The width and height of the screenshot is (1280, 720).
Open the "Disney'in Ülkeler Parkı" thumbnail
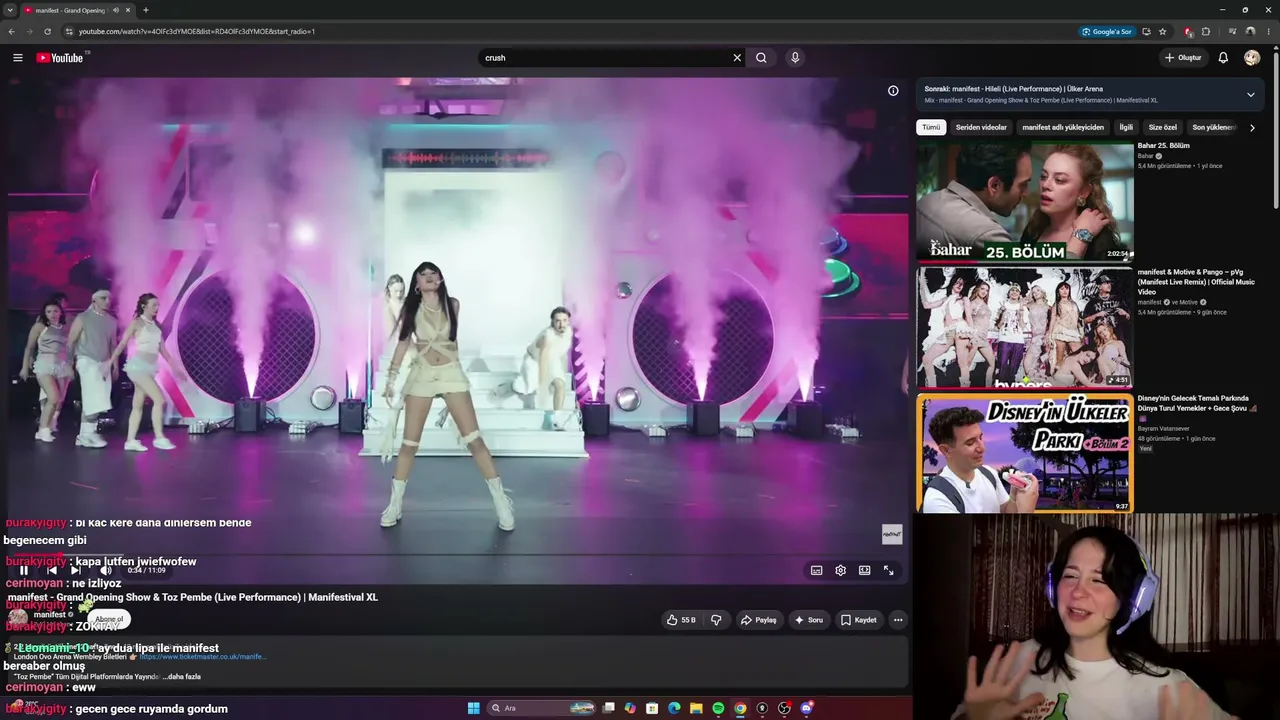[x=1025, y=453]
